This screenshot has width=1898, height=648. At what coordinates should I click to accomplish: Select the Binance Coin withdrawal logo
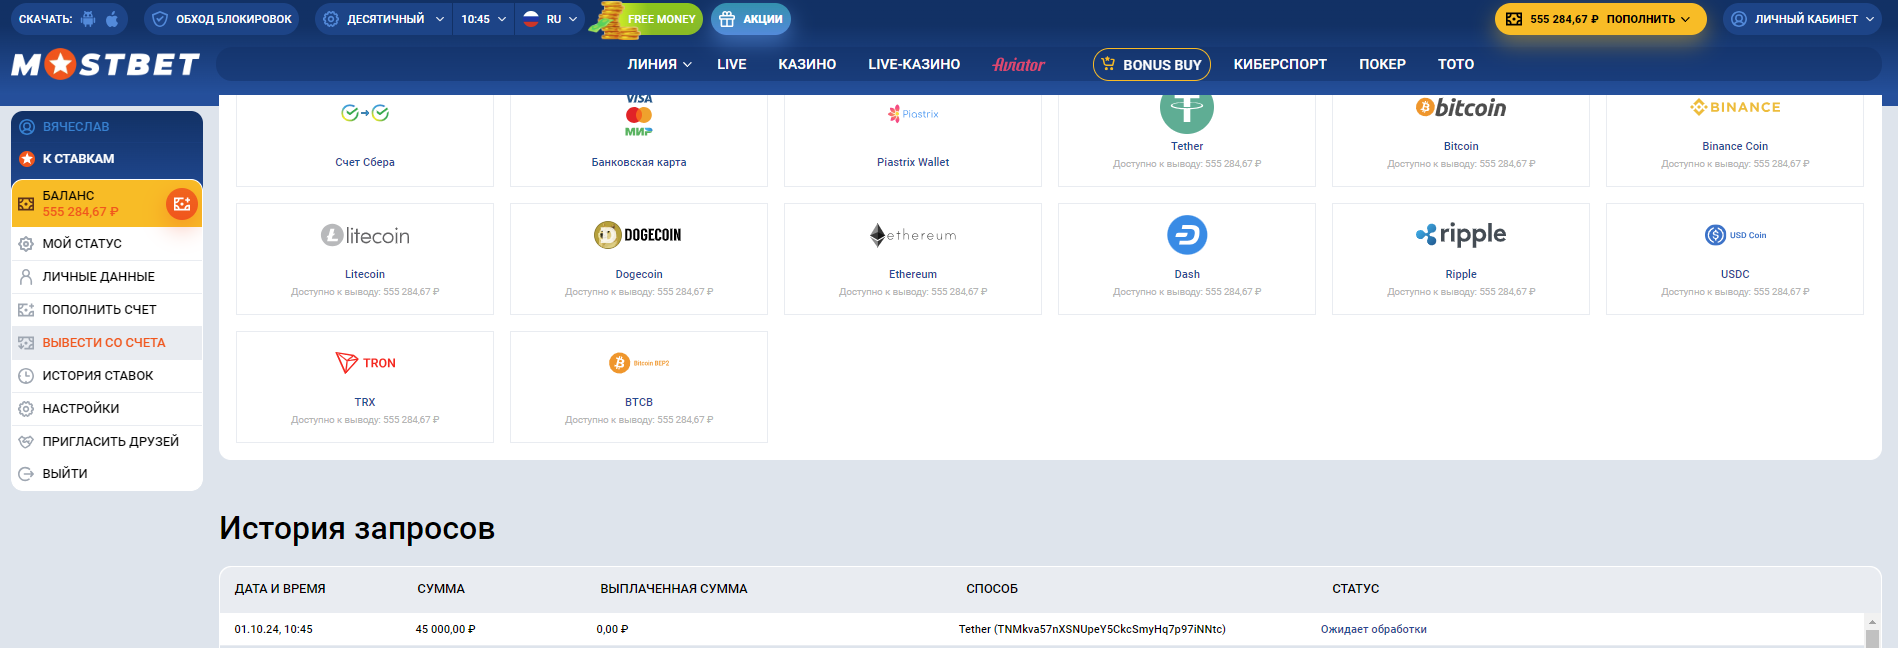[1735, 107]
